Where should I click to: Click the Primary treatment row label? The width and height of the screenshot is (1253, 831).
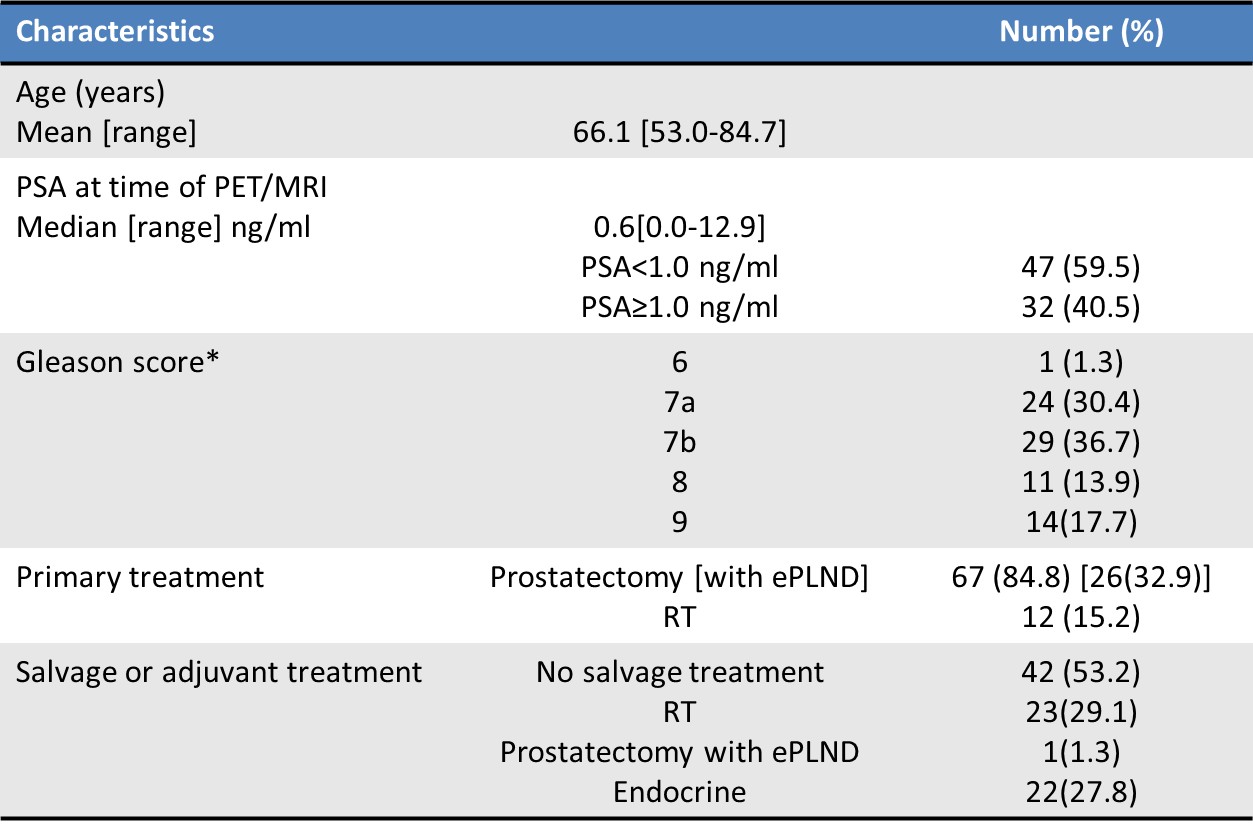[x=140, y=578]
